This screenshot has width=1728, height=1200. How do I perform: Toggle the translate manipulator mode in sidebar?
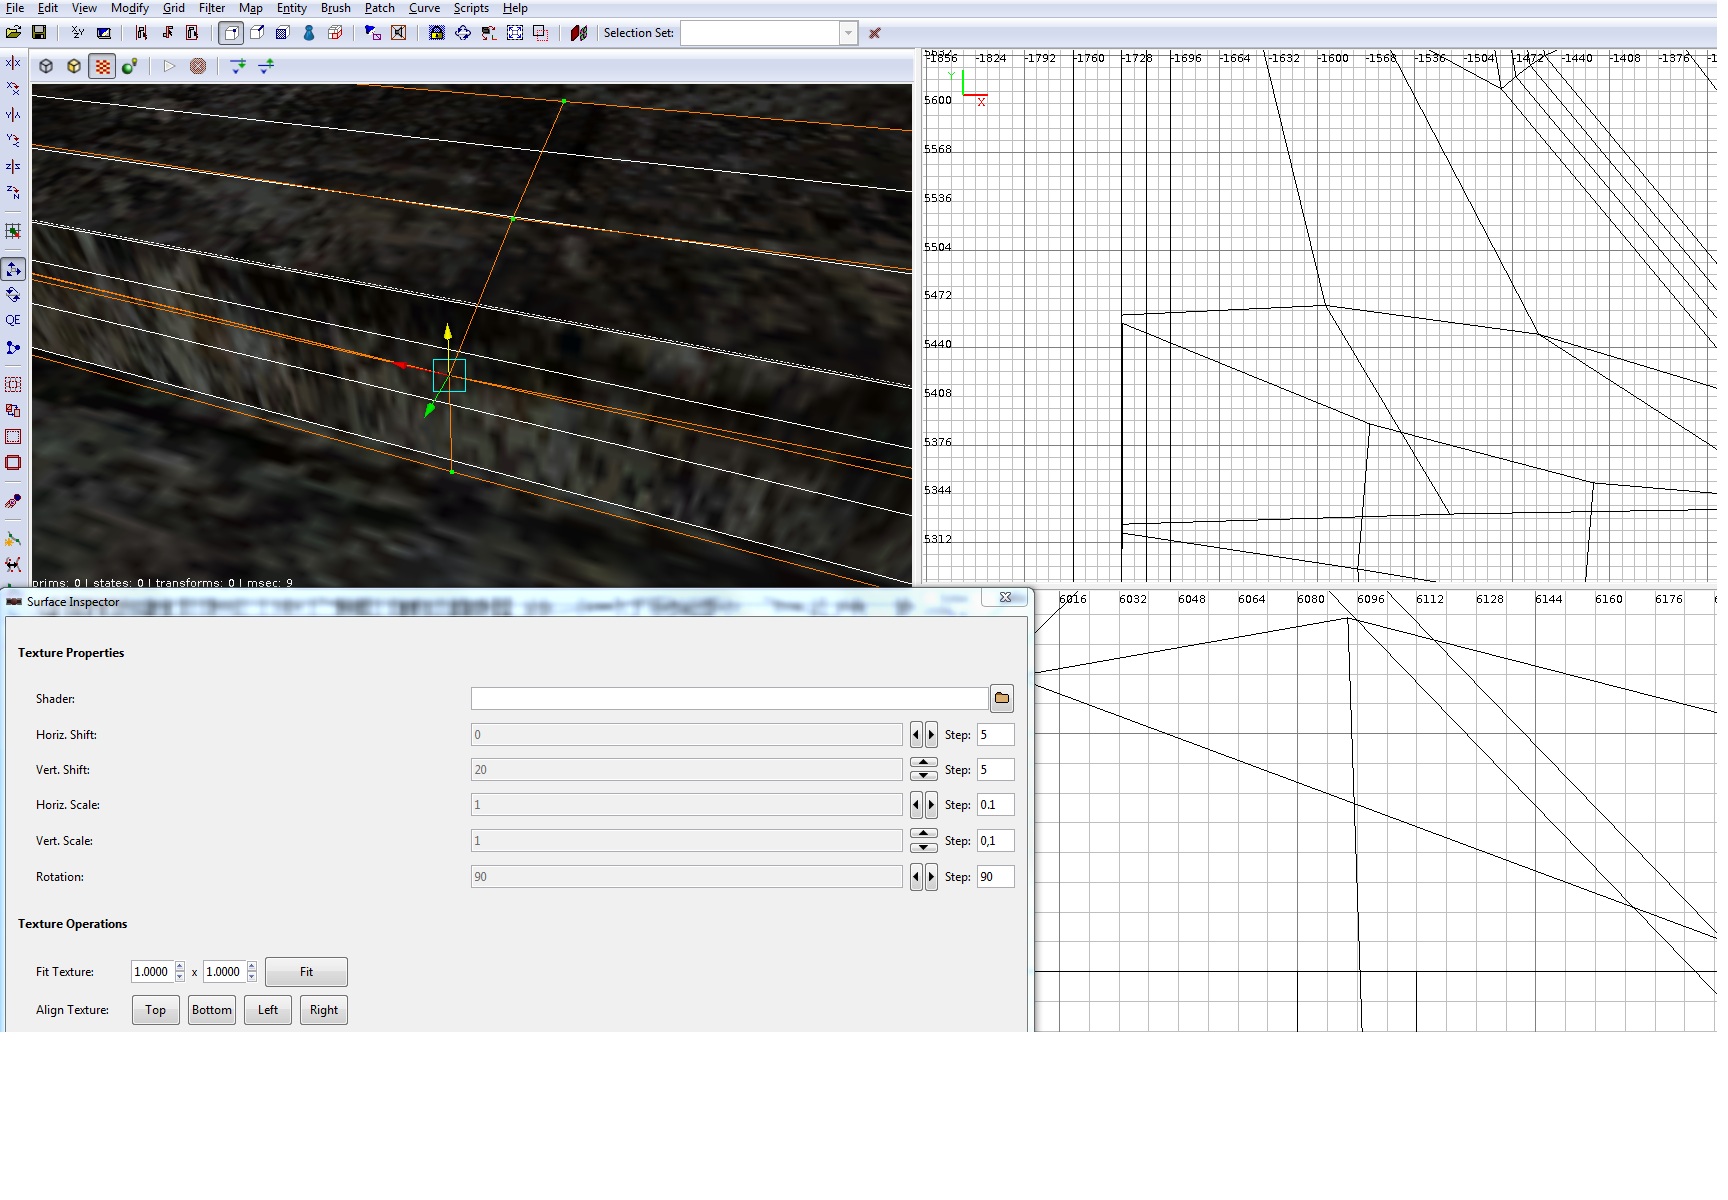pos(13,269)
